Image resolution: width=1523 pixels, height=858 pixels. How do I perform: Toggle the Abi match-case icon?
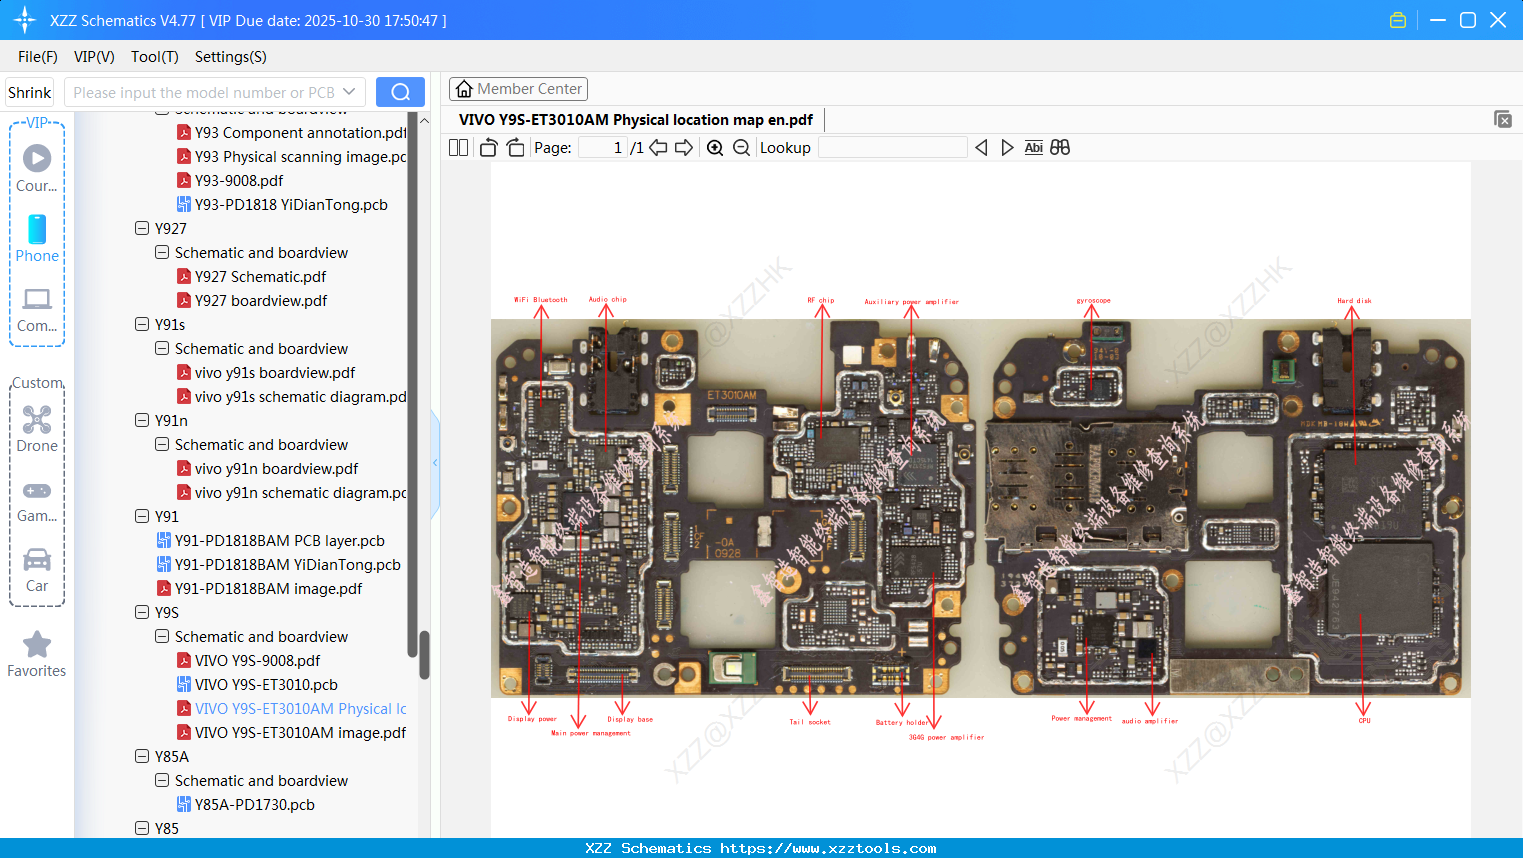click(1034, 148)
